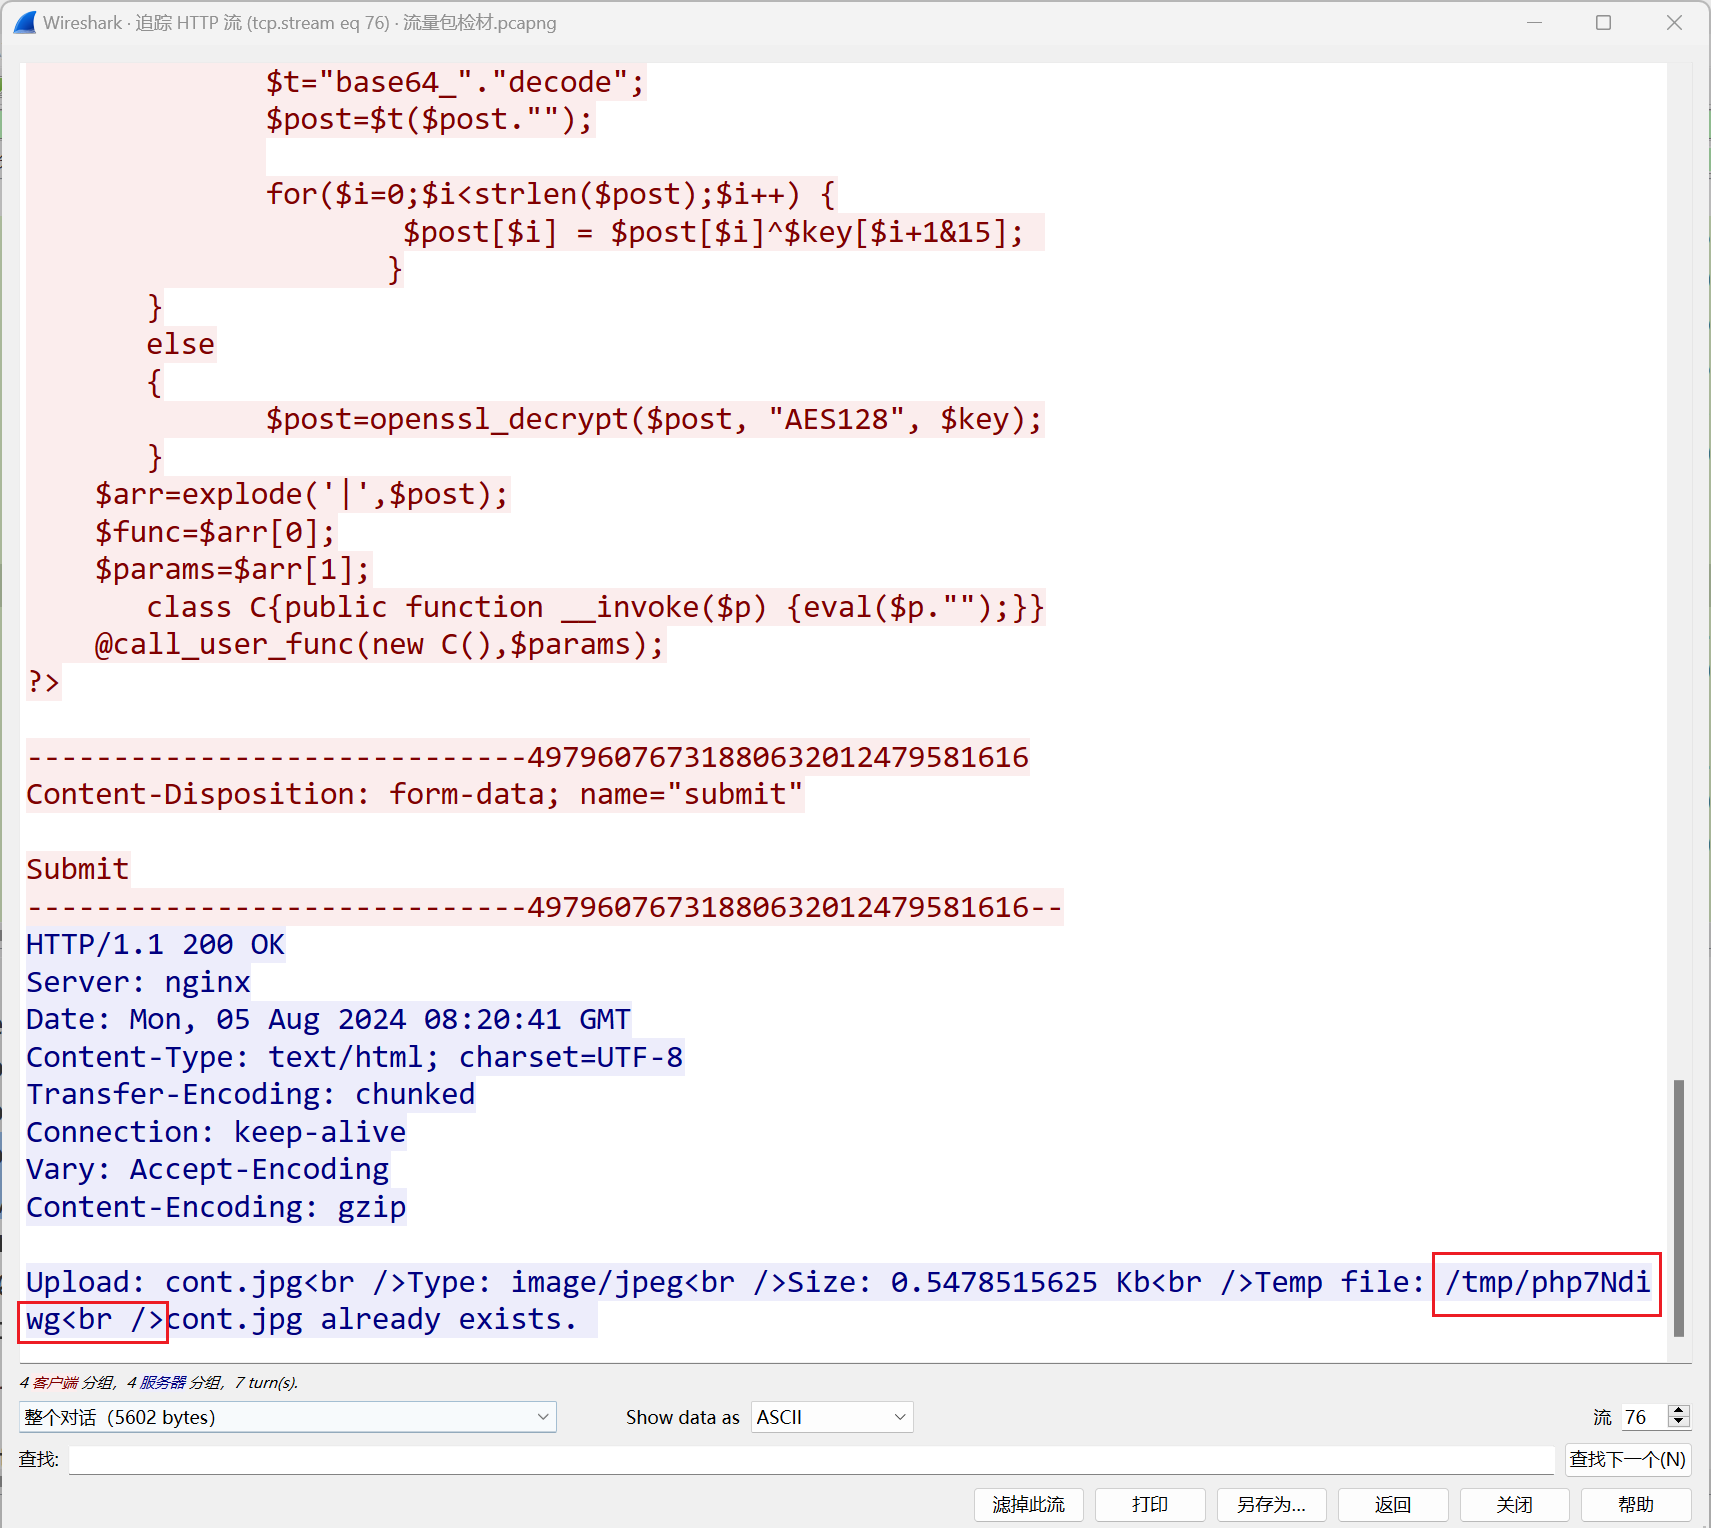Click the 'Transfer-Encoding: chunked' line
Screen dimensions: 1711x1528
point(250,1095)
